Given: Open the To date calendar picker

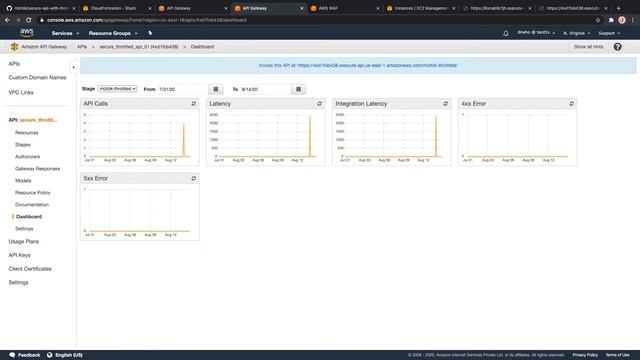Looking at the screenshot, I should point(298,89).
